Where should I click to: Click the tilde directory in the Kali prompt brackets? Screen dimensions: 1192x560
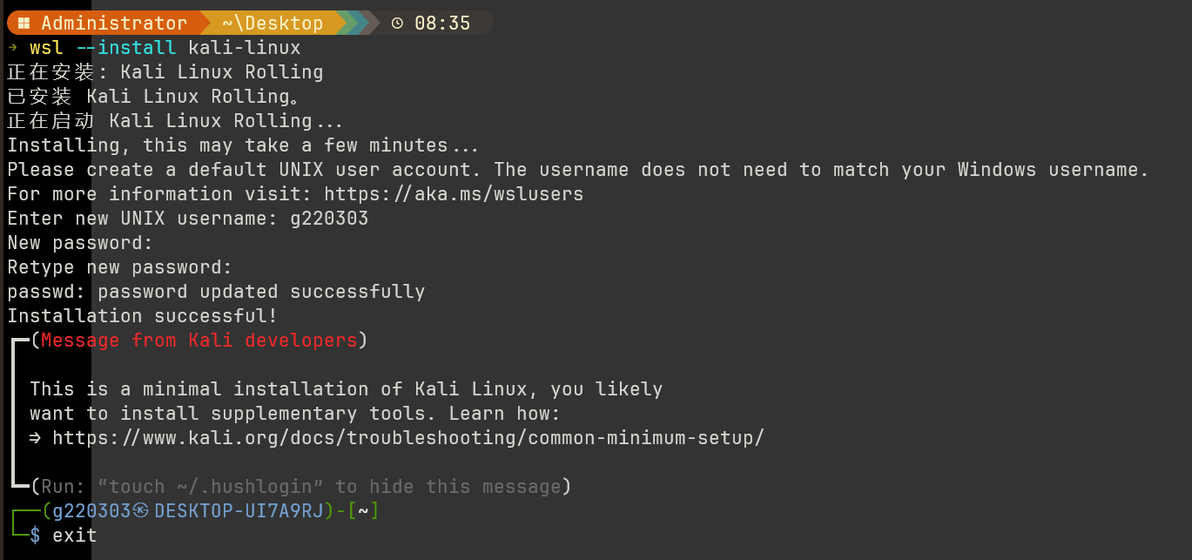pyautogui.click(x=363, y=511)
